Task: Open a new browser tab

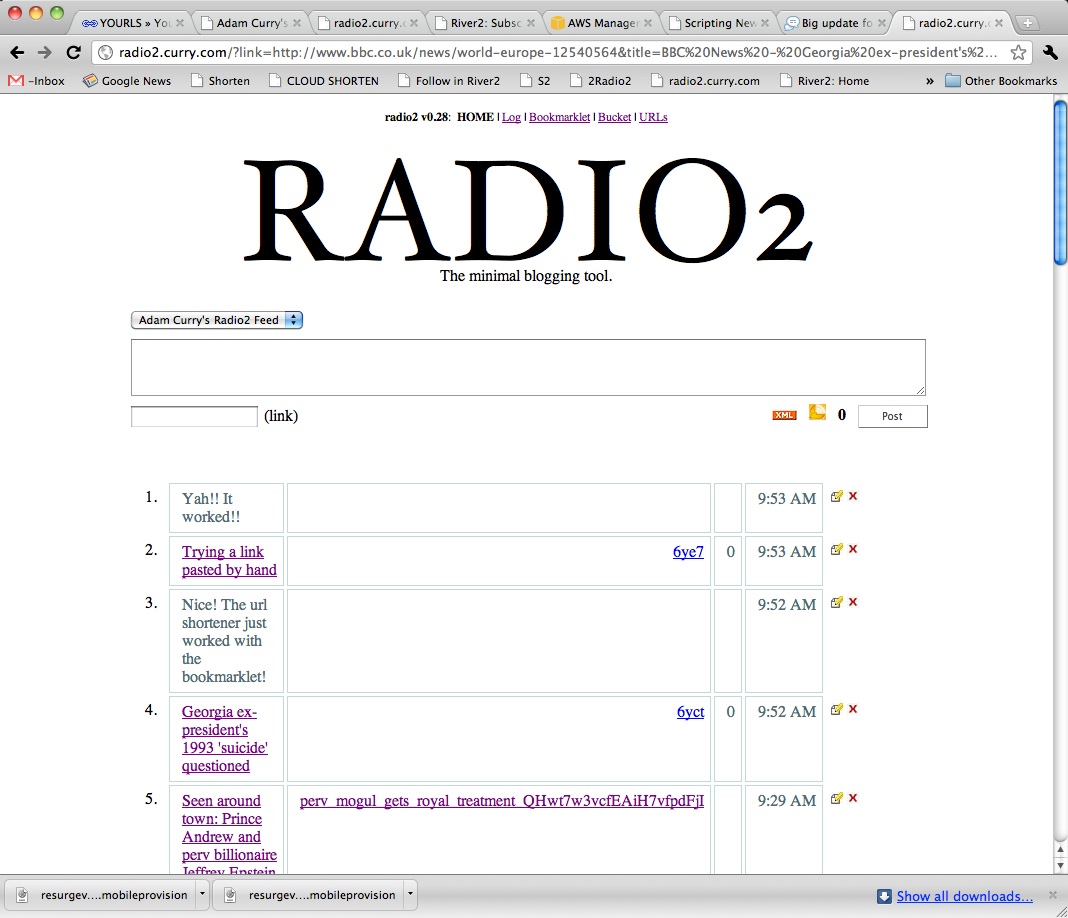Action: click(1027, 23)
